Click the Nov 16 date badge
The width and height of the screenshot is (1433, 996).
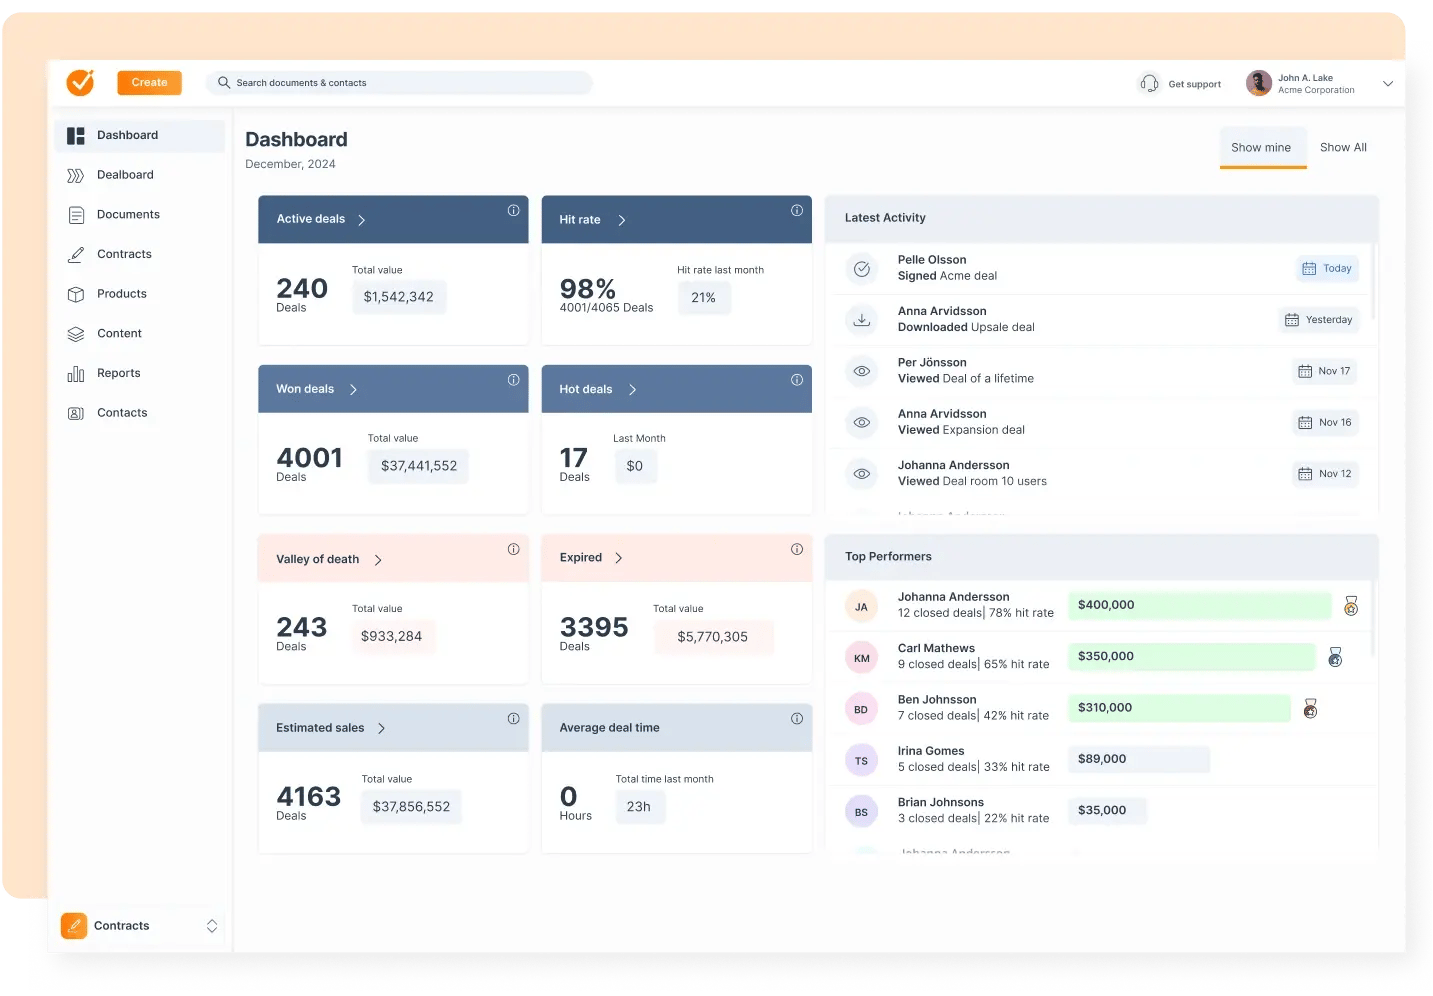click(1325, 423)
